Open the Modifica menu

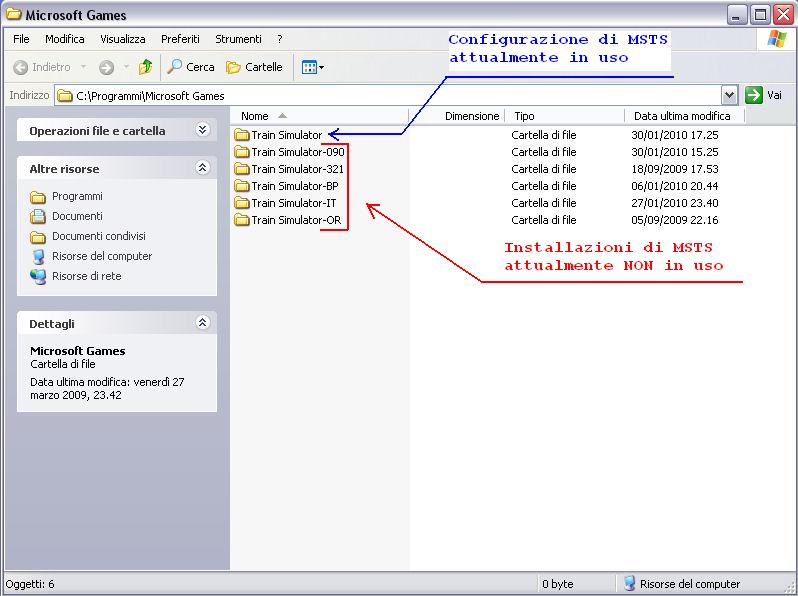click(x=65, y=39)
